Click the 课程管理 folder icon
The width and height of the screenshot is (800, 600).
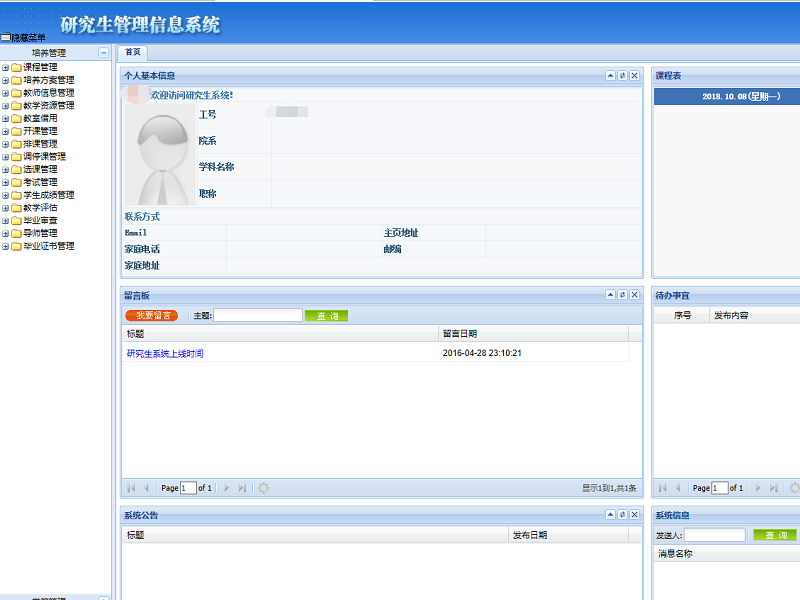pyautogui.click(x=16, y=67)
